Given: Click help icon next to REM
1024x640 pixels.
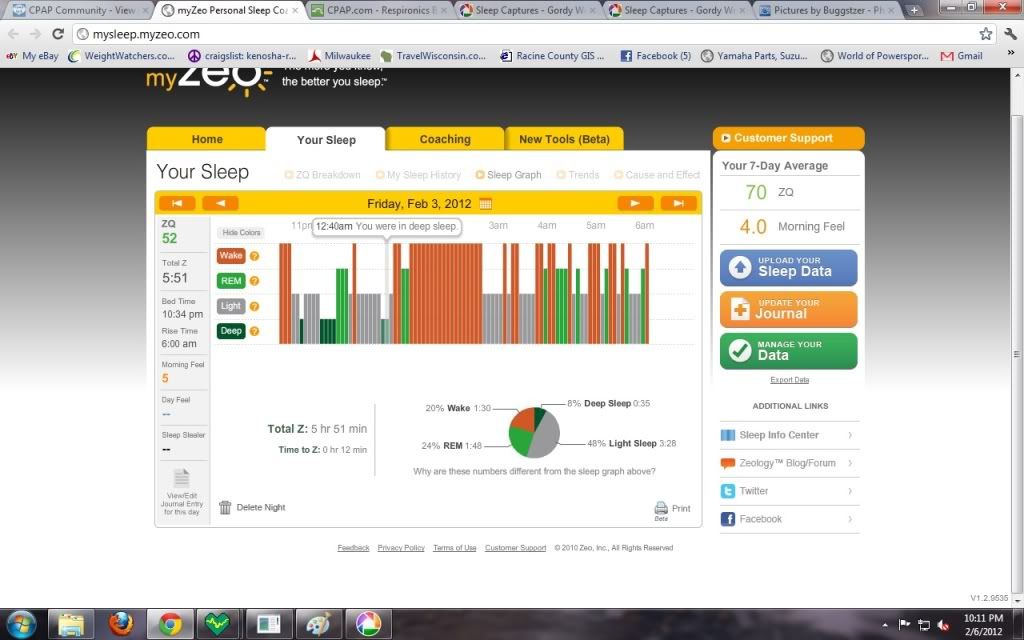Looking at the screenshot, I should pyautogui.click(x=255, y=281).
